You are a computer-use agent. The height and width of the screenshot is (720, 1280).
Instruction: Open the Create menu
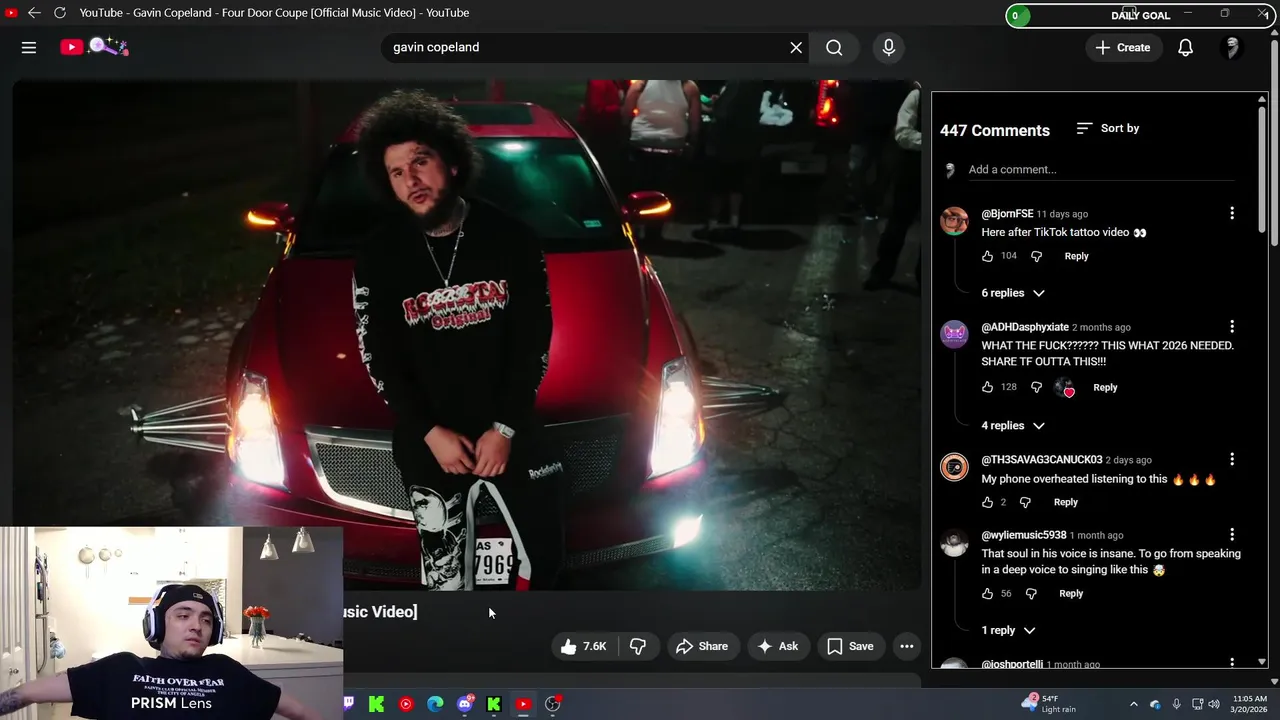tap(1123, 47)
